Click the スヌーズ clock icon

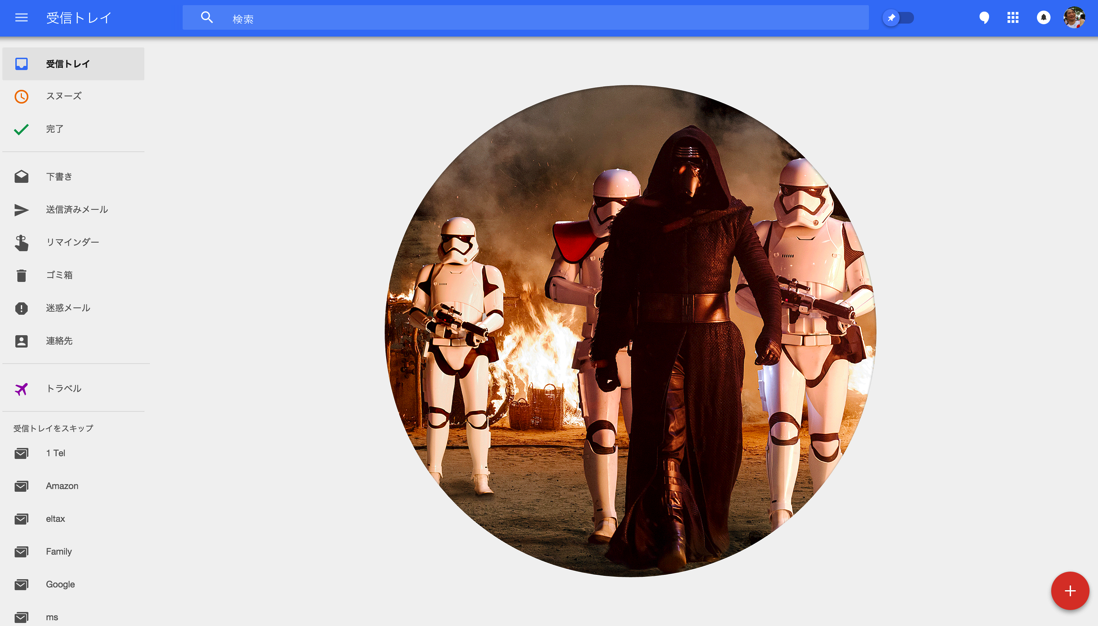22,97
